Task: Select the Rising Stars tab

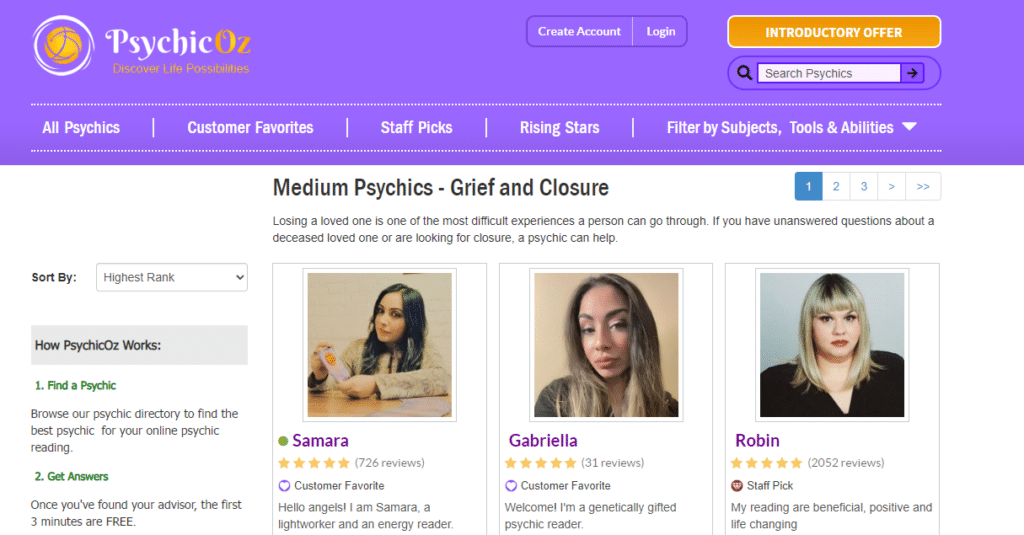Action: [559, 128]
